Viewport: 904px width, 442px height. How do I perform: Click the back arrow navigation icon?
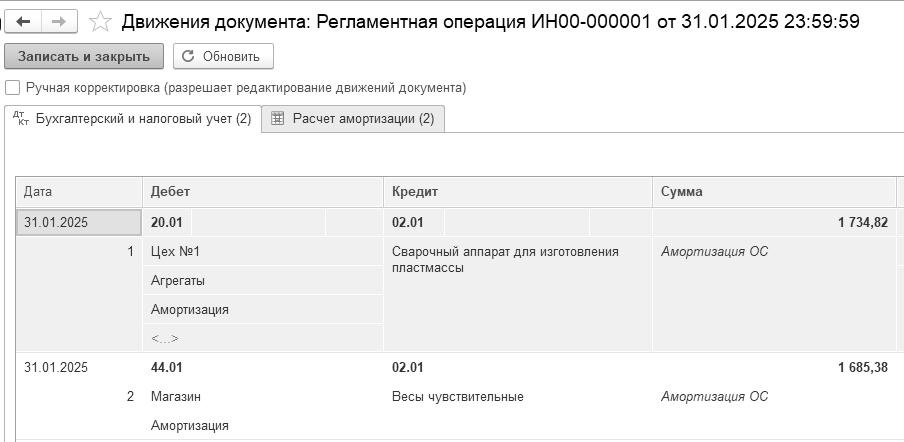tap(24, 22)
